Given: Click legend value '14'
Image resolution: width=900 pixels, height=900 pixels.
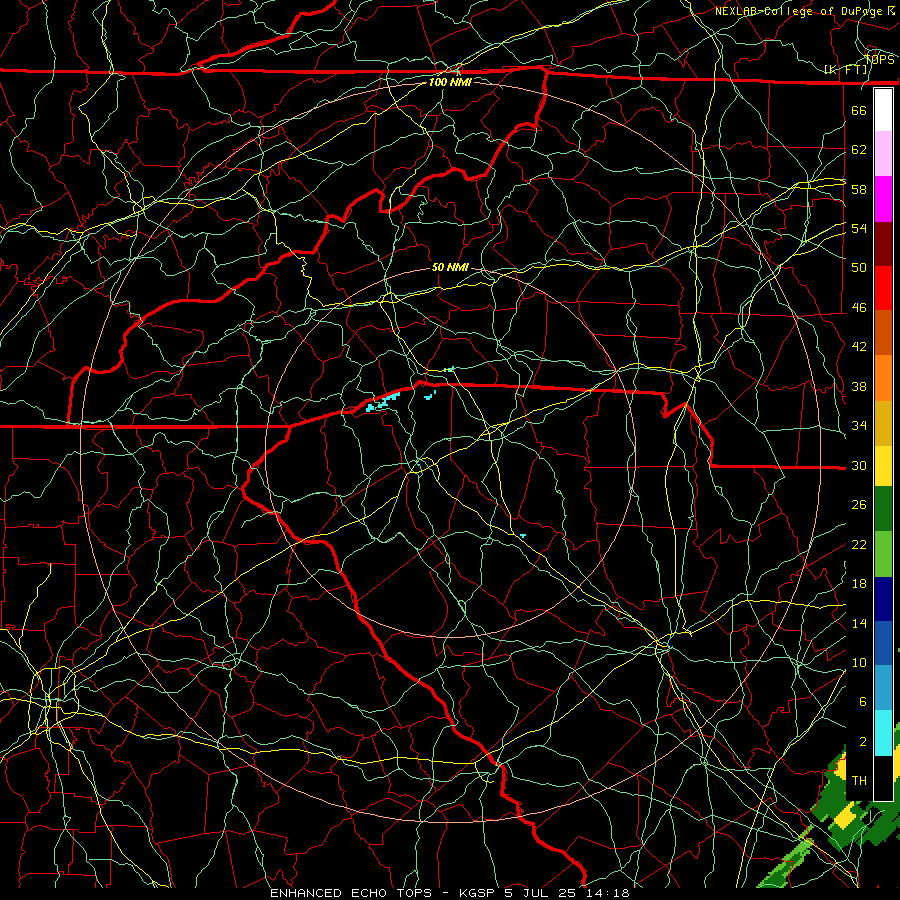Looking at the screenshot, I should tap(859, 623).
